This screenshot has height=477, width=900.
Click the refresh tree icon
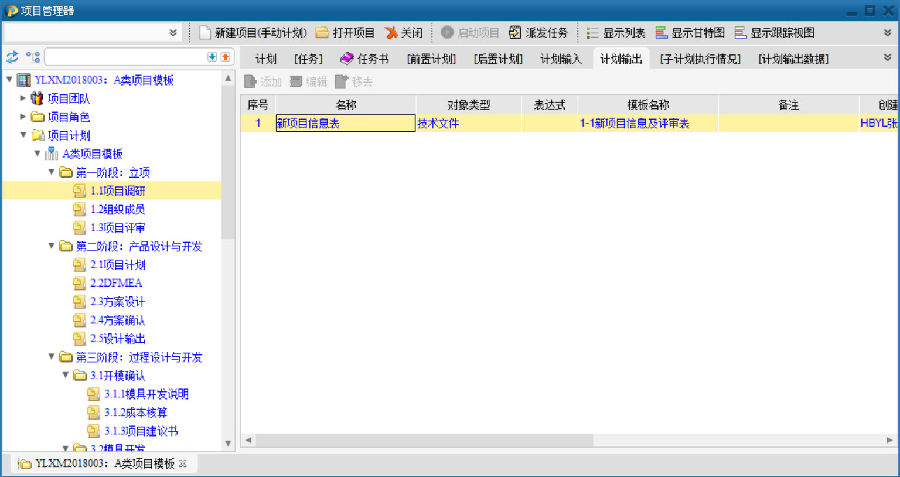click(12, 57)
